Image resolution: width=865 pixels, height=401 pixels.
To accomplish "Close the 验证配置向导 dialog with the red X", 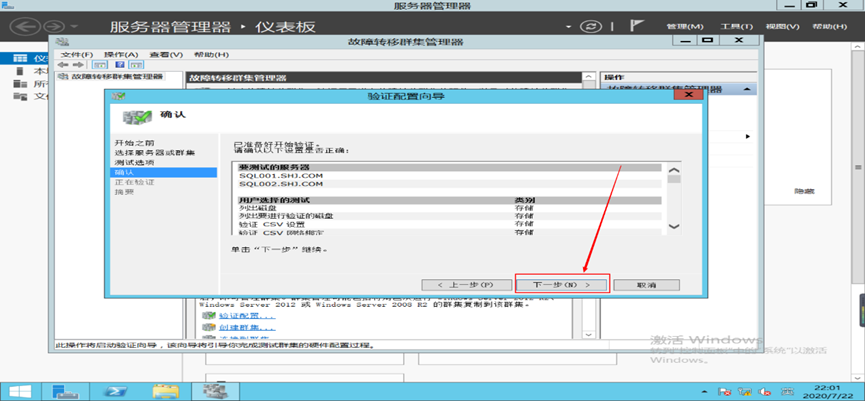I will pos(688,95).
